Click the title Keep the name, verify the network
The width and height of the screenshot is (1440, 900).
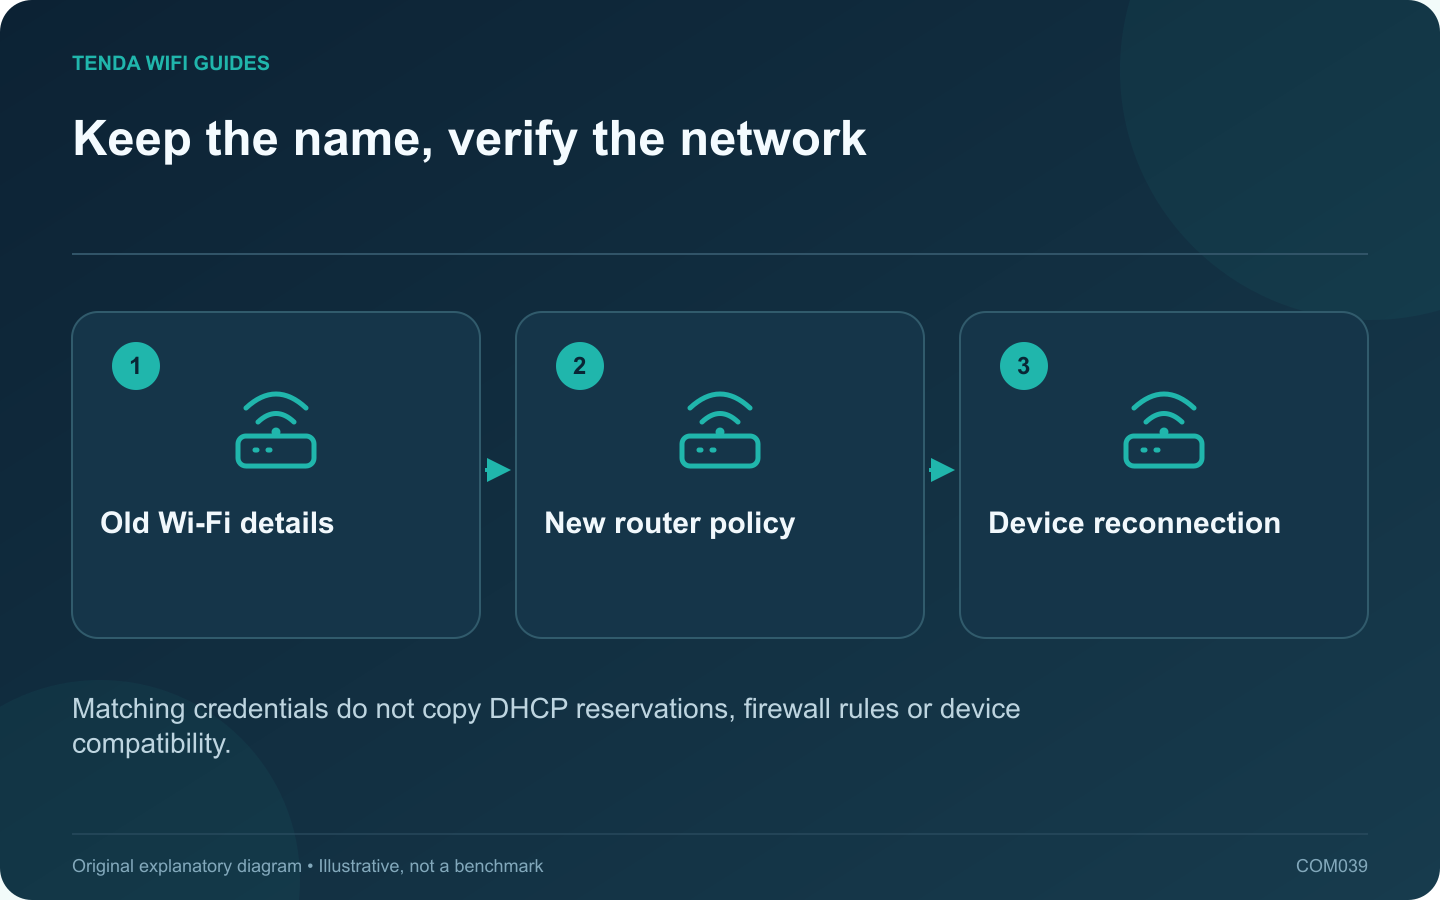pyautogui.click(x=469, y=139)
